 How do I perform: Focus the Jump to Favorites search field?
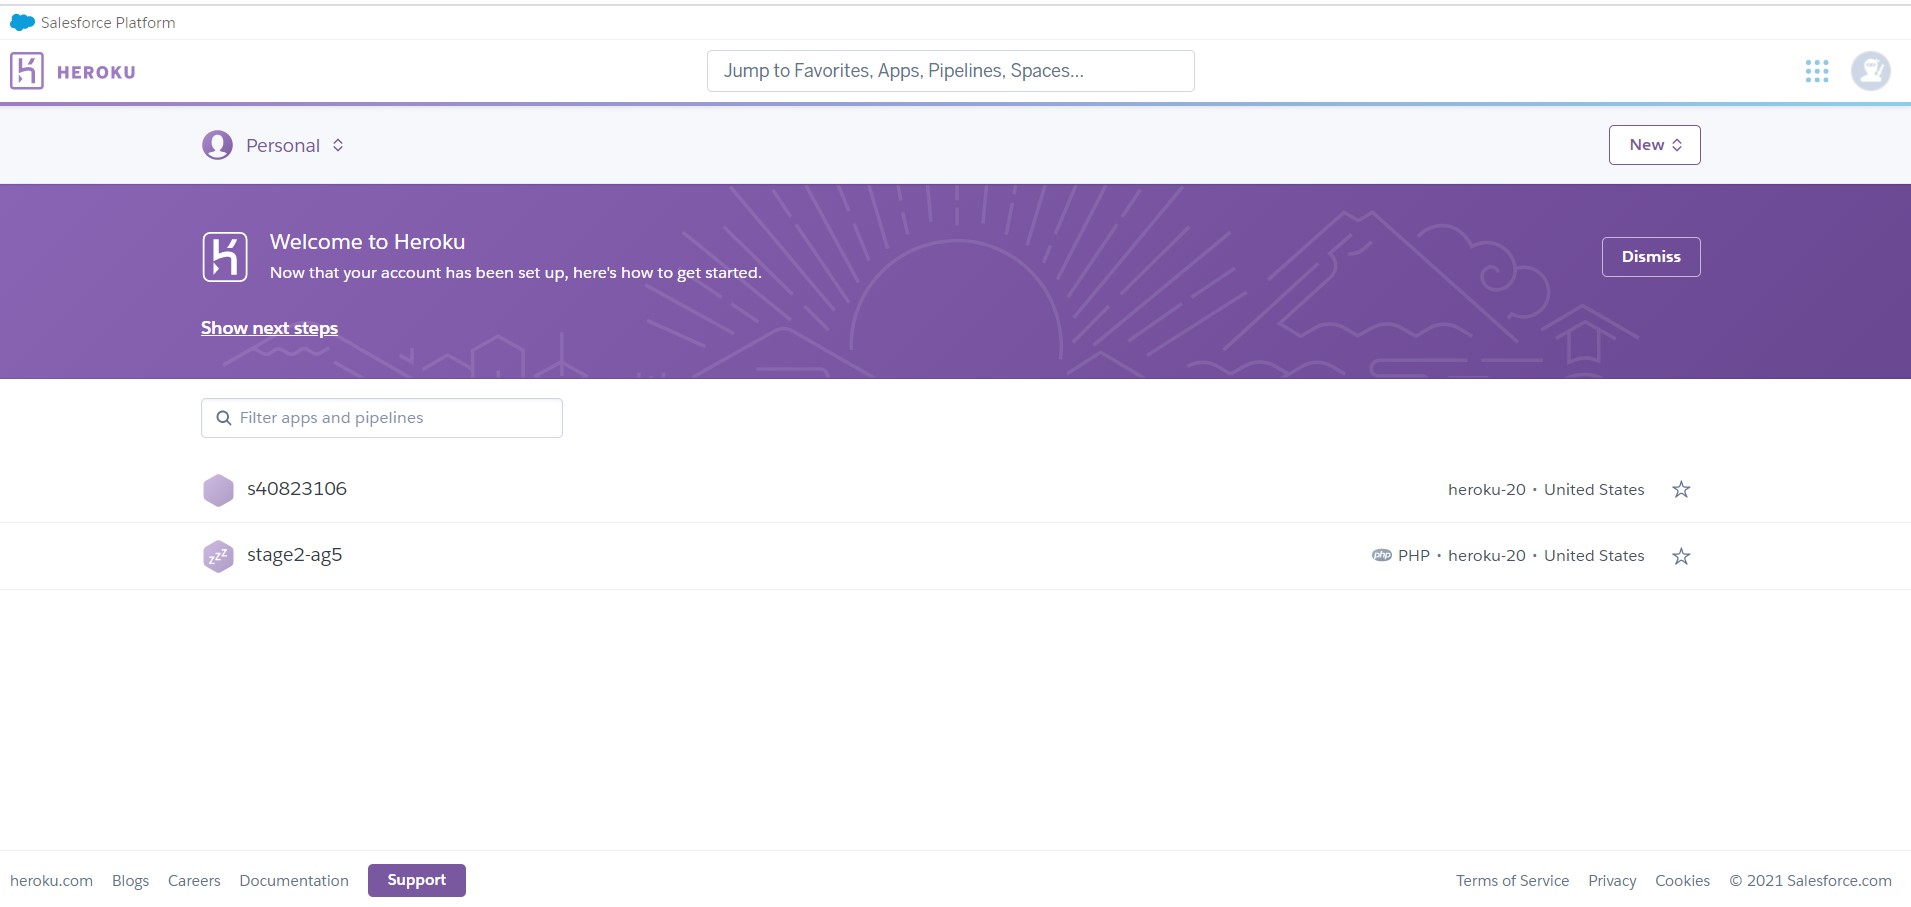950,71
